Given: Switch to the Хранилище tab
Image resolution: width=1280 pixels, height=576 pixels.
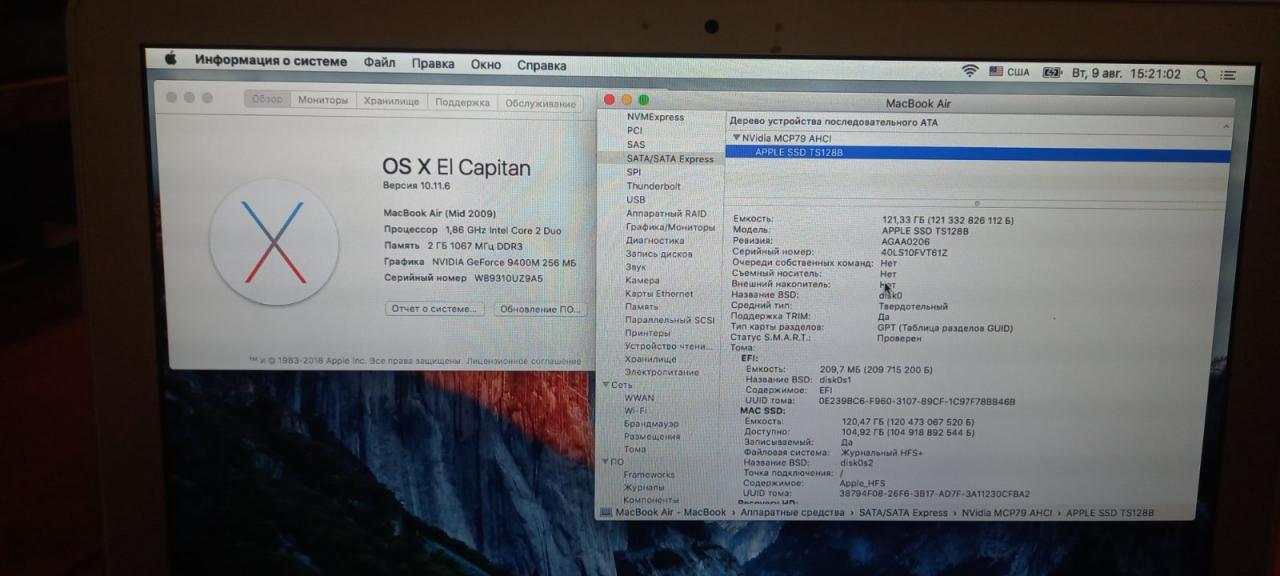Looking at the screenshot, I should pos(391,101).
